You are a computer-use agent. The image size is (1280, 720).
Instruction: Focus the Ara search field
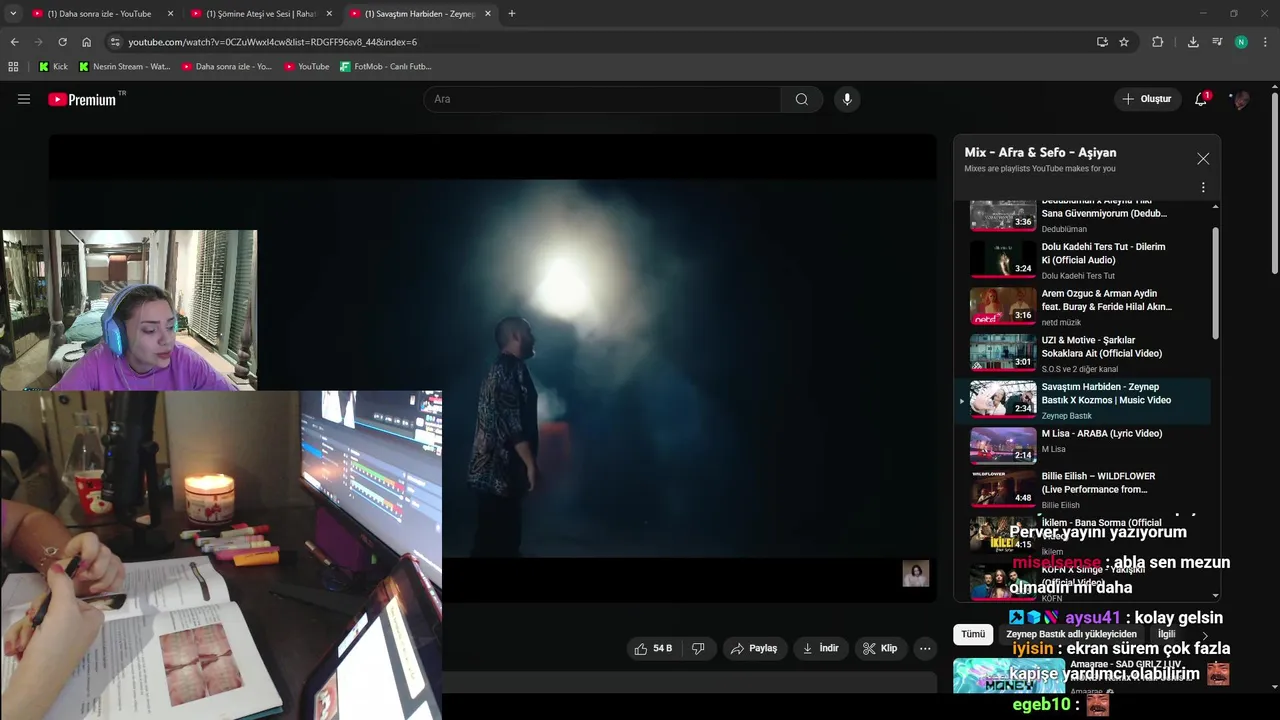click(602, 99)
